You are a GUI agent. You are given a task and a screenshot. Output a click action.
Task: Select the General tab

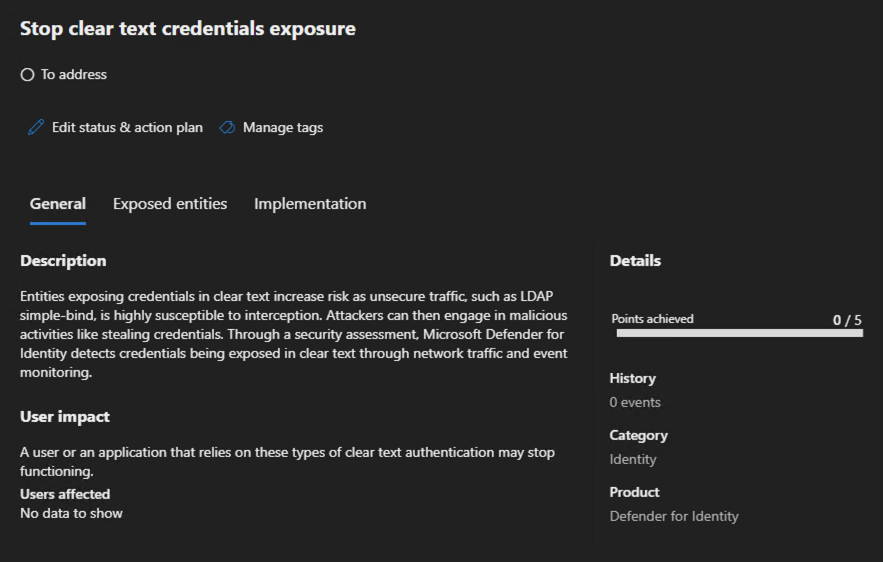(58, 204)
